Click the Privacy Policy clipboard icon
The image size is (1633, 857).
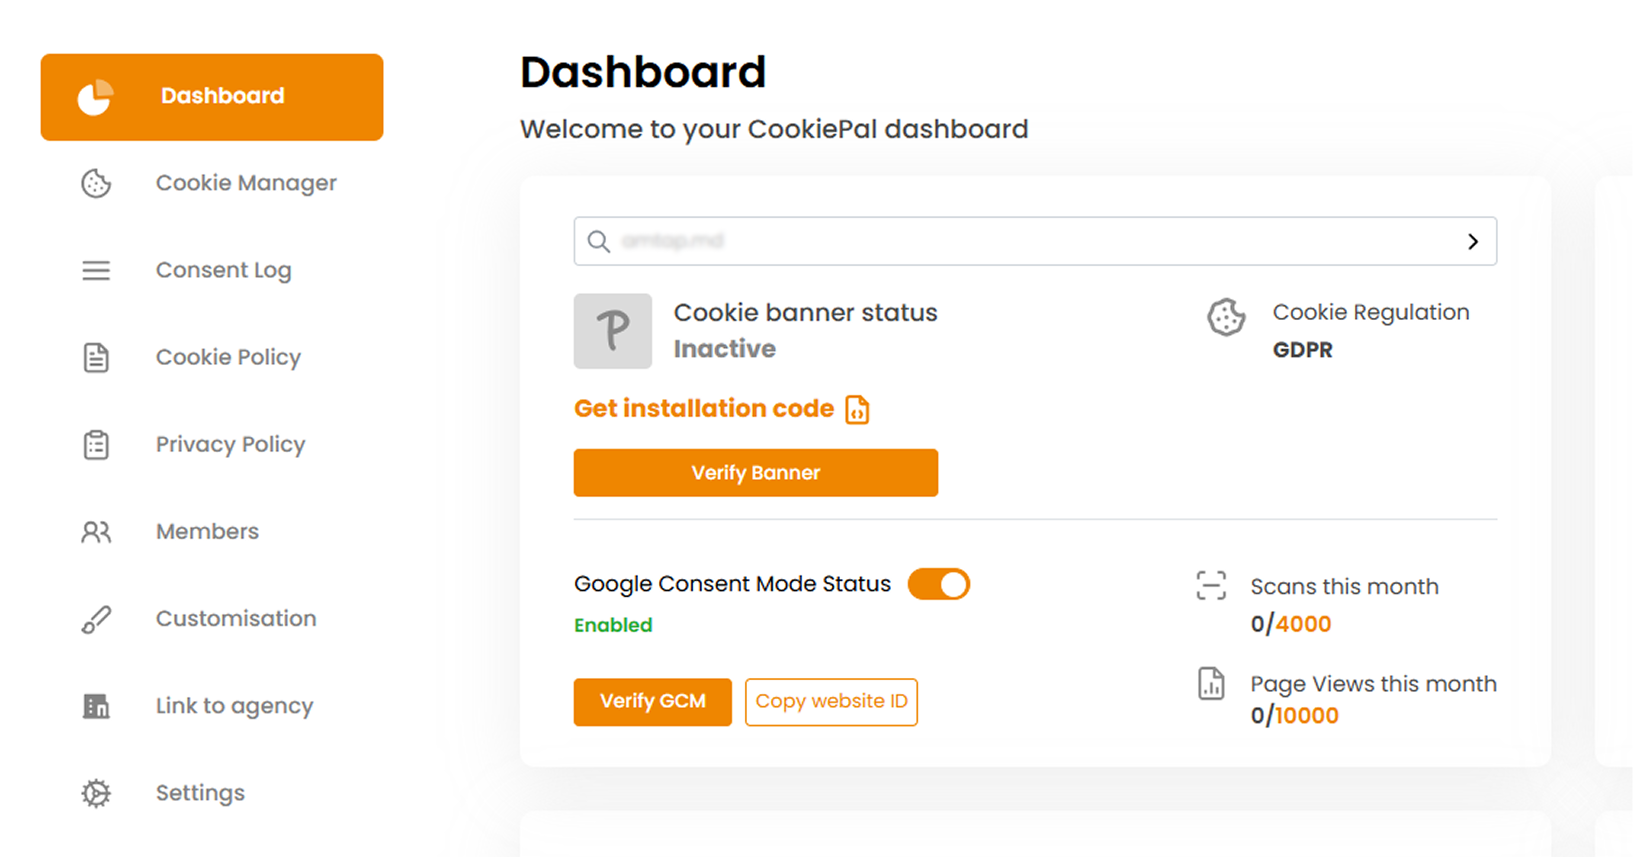(96, 444)
